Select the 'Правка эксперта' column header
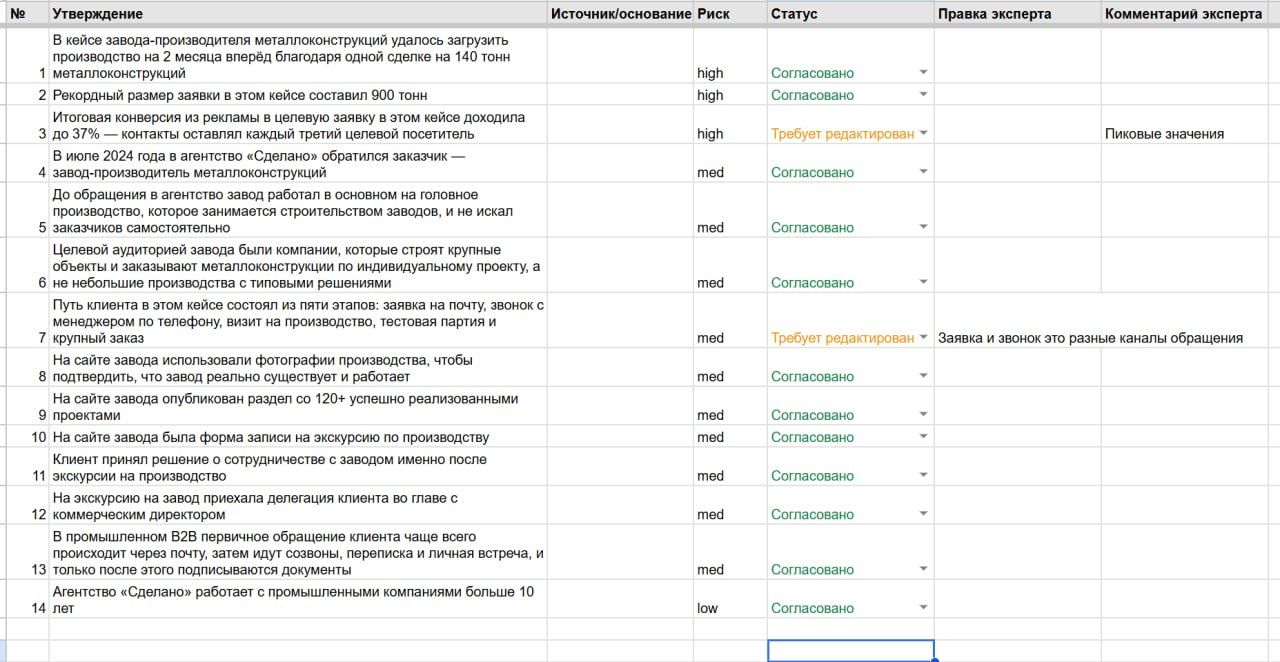 pyautogui.click(x=1017, y=14)
